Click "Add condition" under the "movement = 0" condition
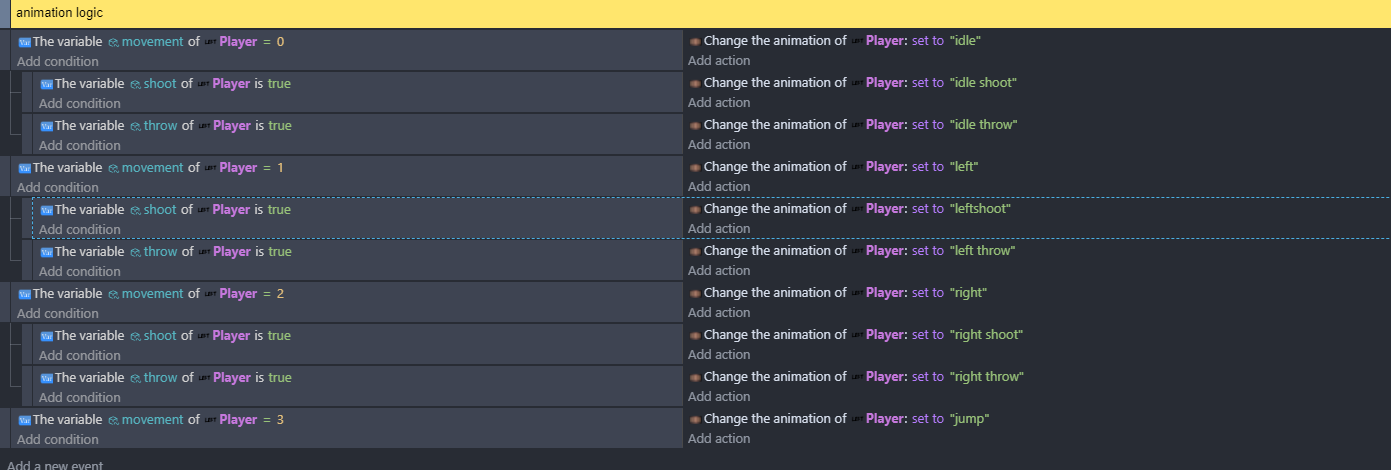 point(58,62)
